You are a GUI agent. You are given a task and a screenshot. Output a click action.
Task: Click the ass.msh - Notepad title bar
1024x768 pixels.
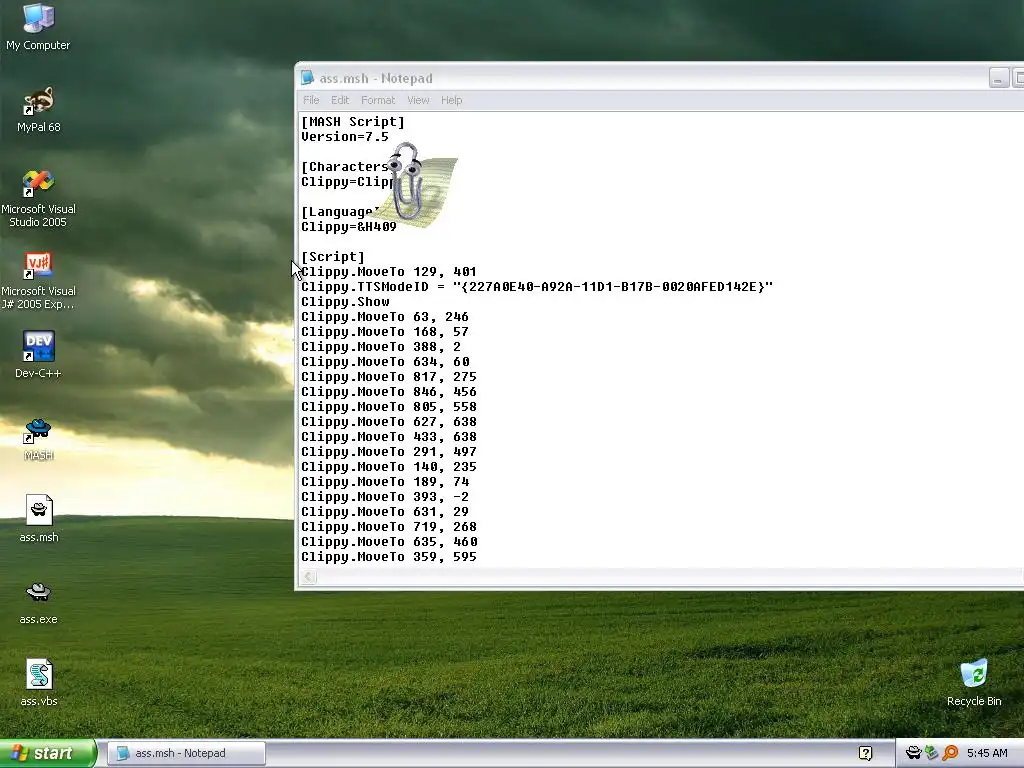pyautogui.click(x=660, y=78)
